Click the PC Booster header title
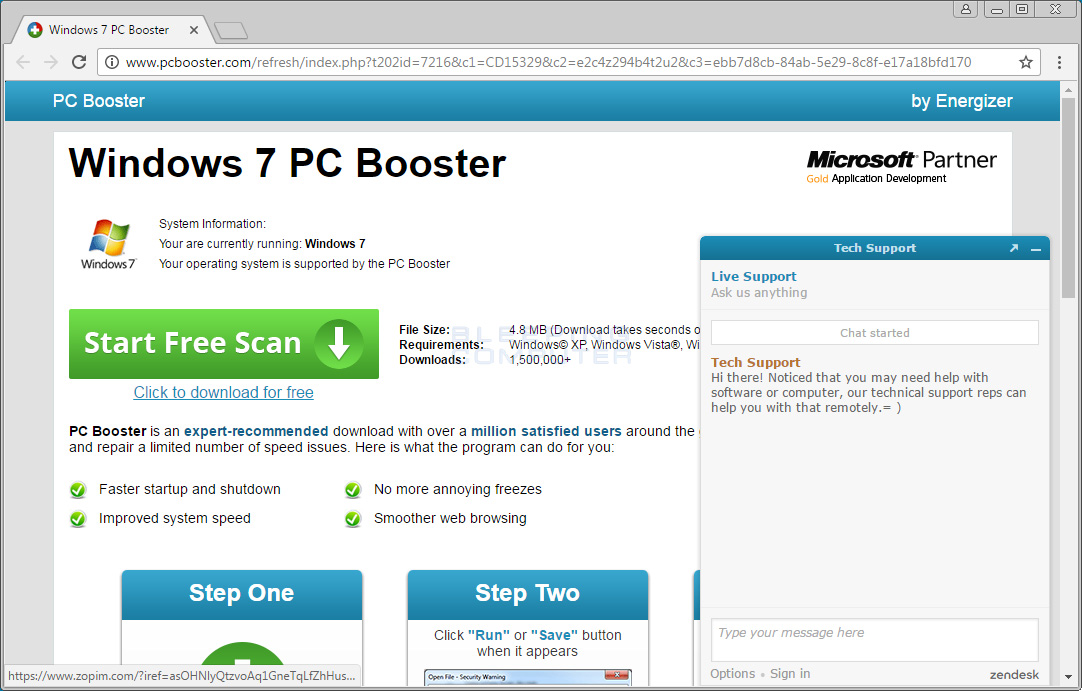This screenshot has width=1082, height=691. click(x=99, y=101)
